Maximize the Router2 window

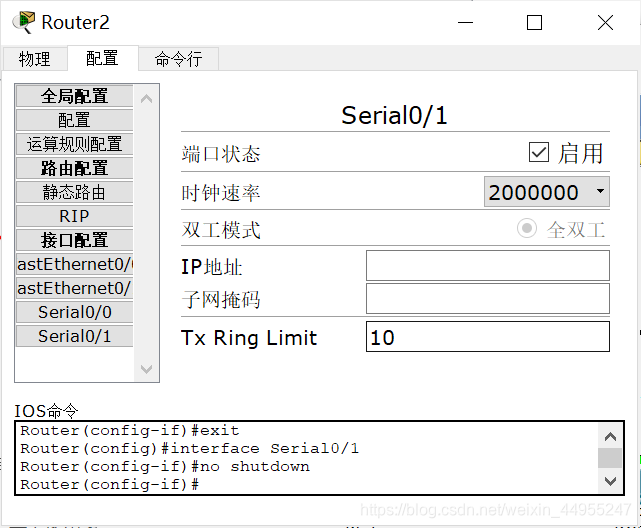click(x=534, y=22)
